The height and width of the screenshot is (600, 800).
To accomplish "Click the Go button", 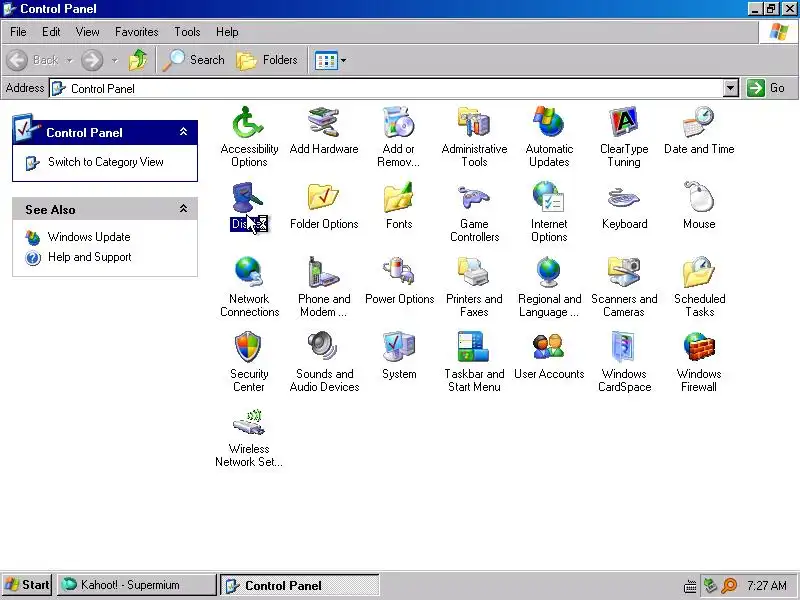I will click(x=766, y=88).
